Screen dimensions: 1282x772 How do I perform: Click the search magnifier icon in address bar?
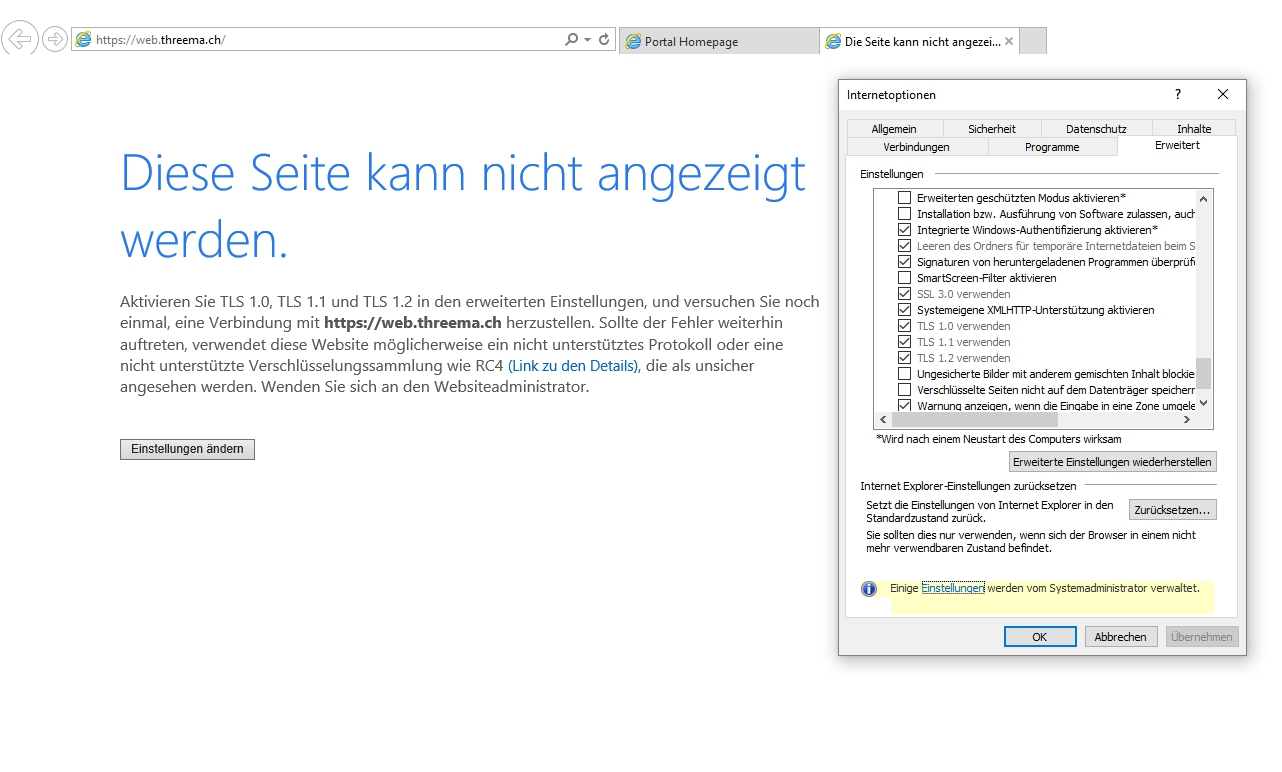(571, 40)
